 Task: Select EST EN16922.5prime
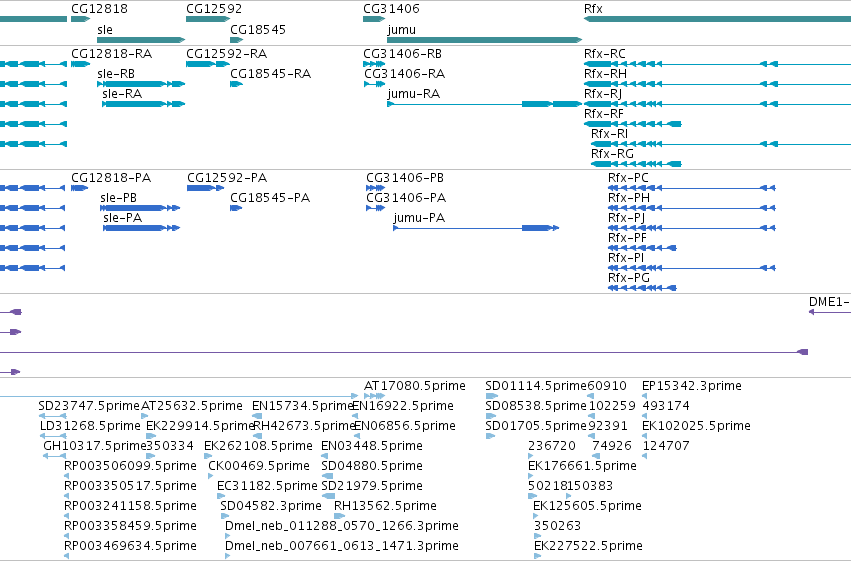pyautogui.click(x=403, y=406)
